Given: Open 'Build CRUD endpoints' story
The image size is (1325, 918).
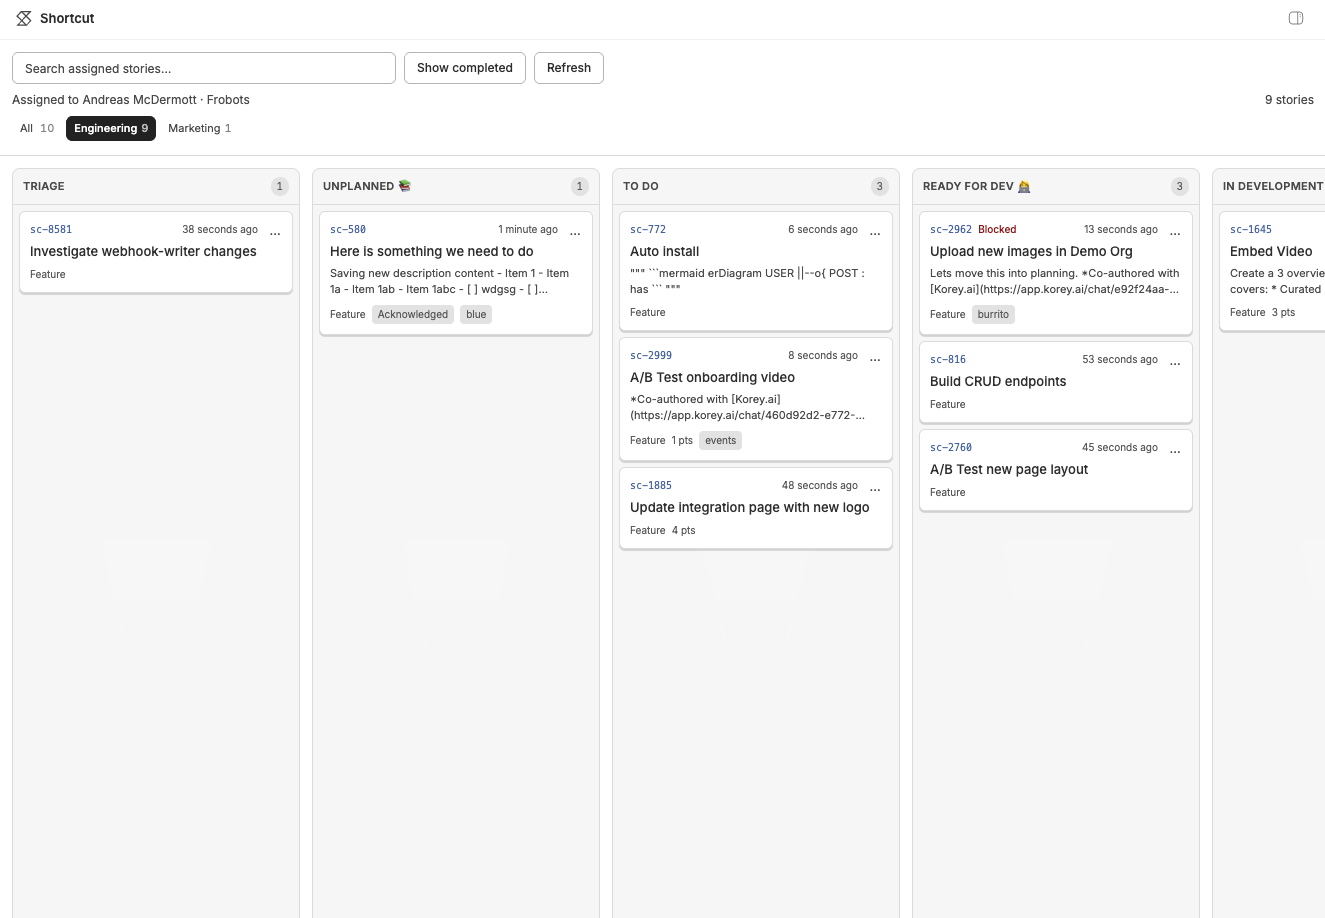Looking at the screenshot, I should (x=998, y=381).
